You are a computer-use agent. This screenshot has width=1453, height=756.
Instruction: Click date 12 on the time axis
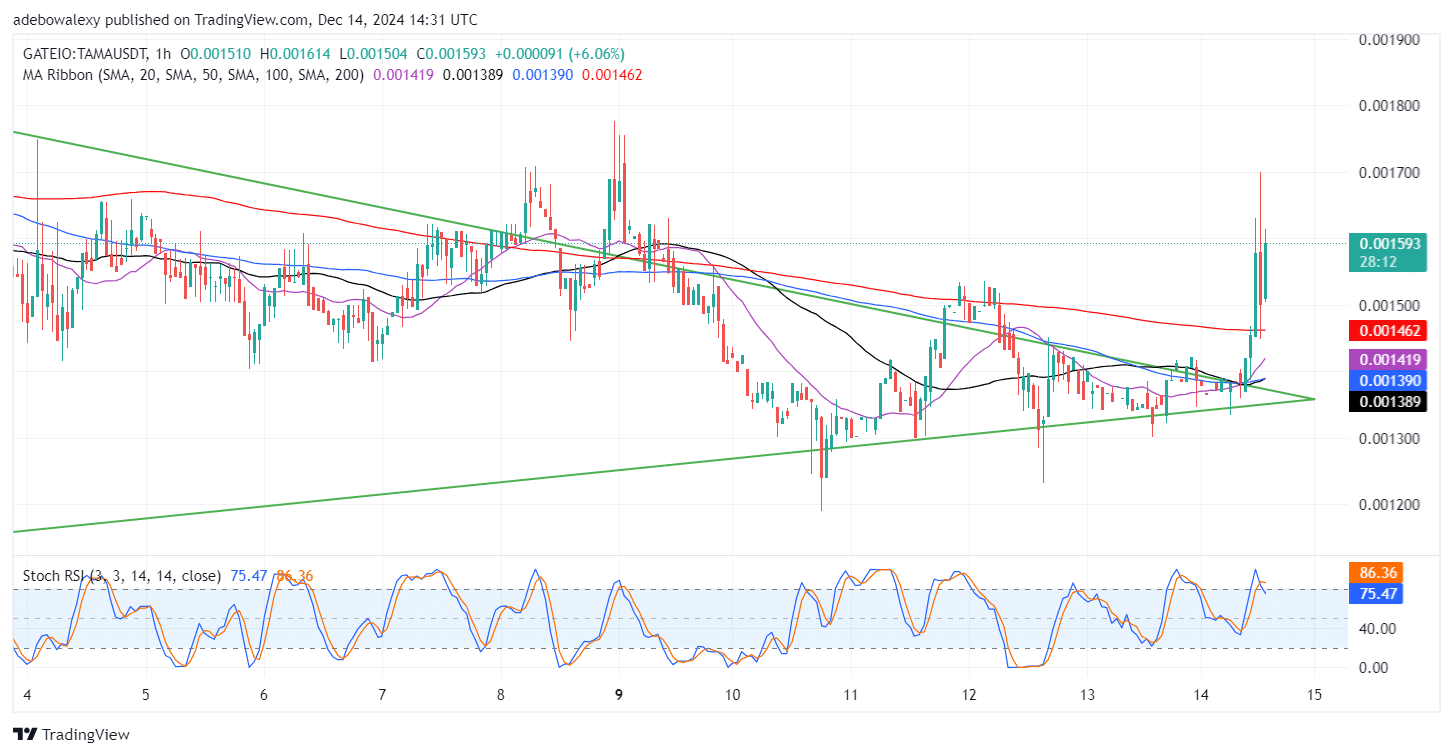969,695
